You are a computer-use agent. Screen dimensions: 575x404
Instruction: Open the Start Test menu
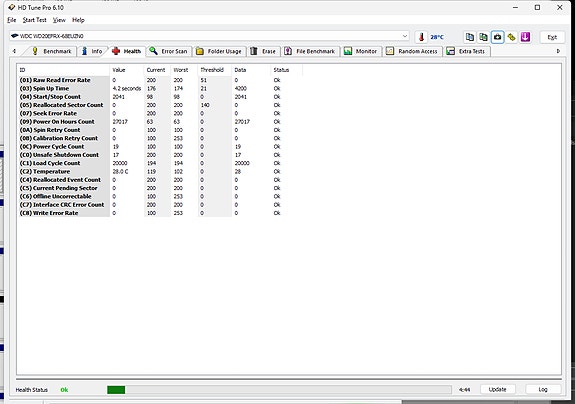click(34, 20)
